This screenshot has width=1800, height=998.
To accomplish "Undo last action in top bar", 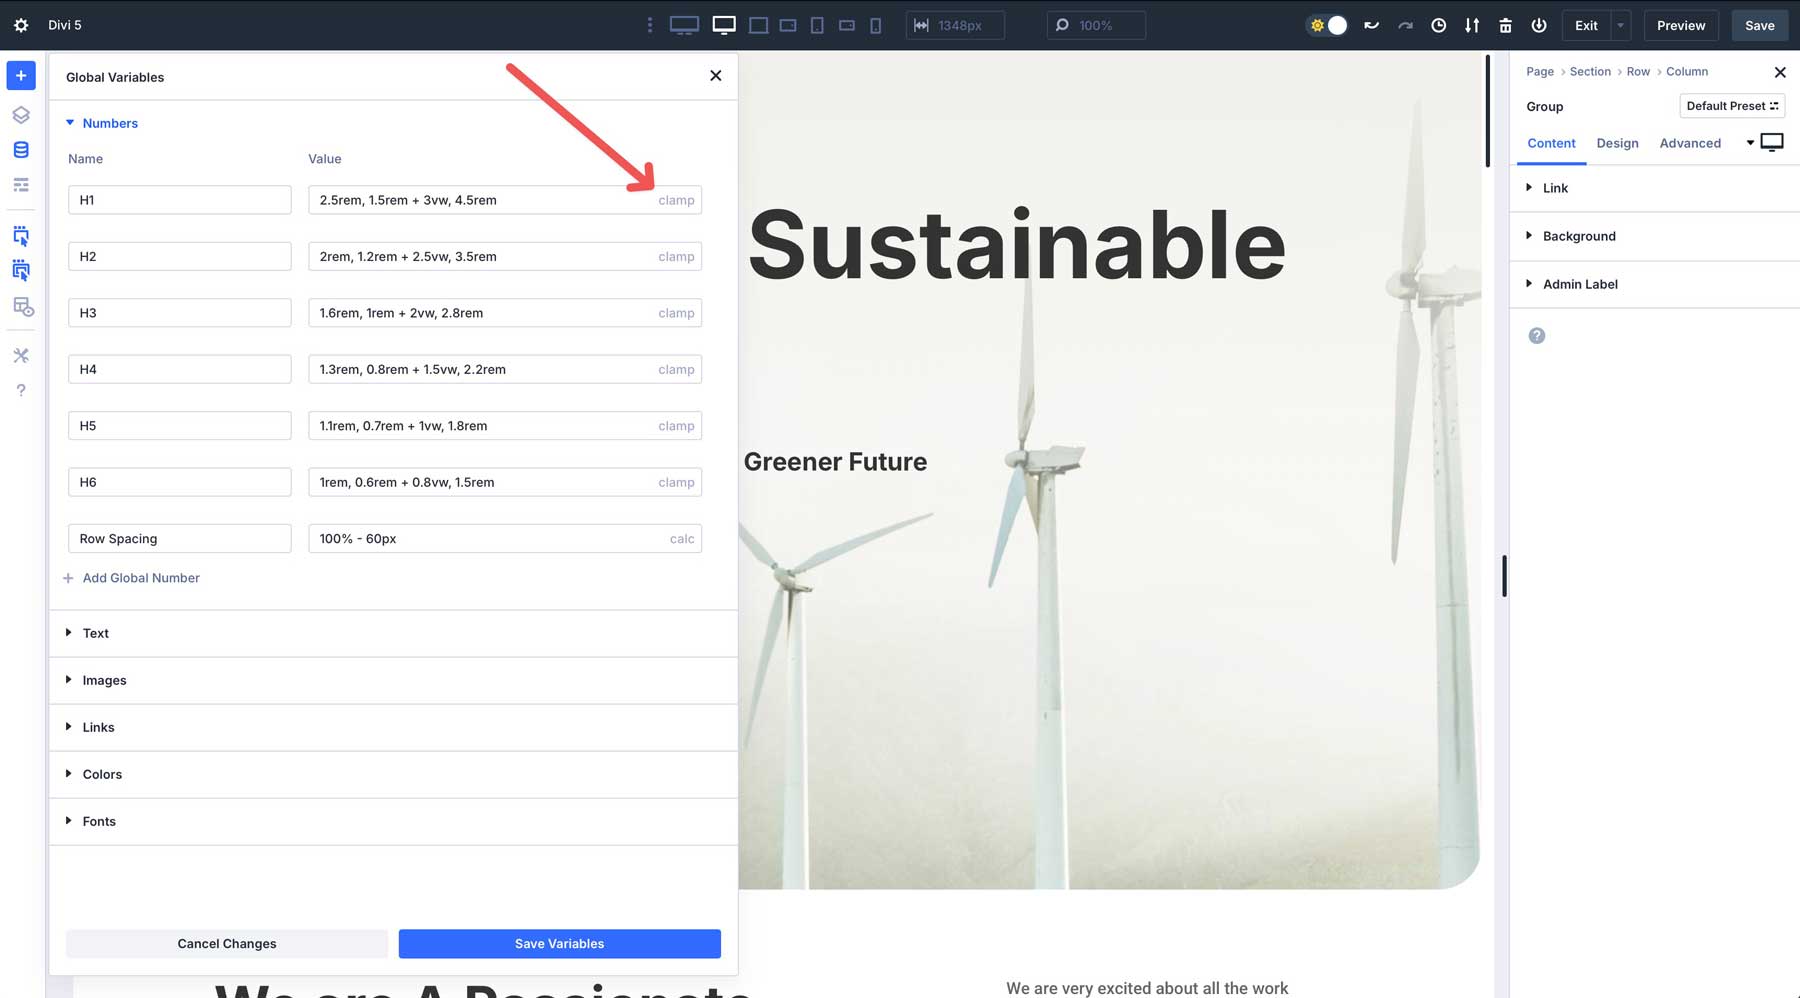I will coord(1371,25).
